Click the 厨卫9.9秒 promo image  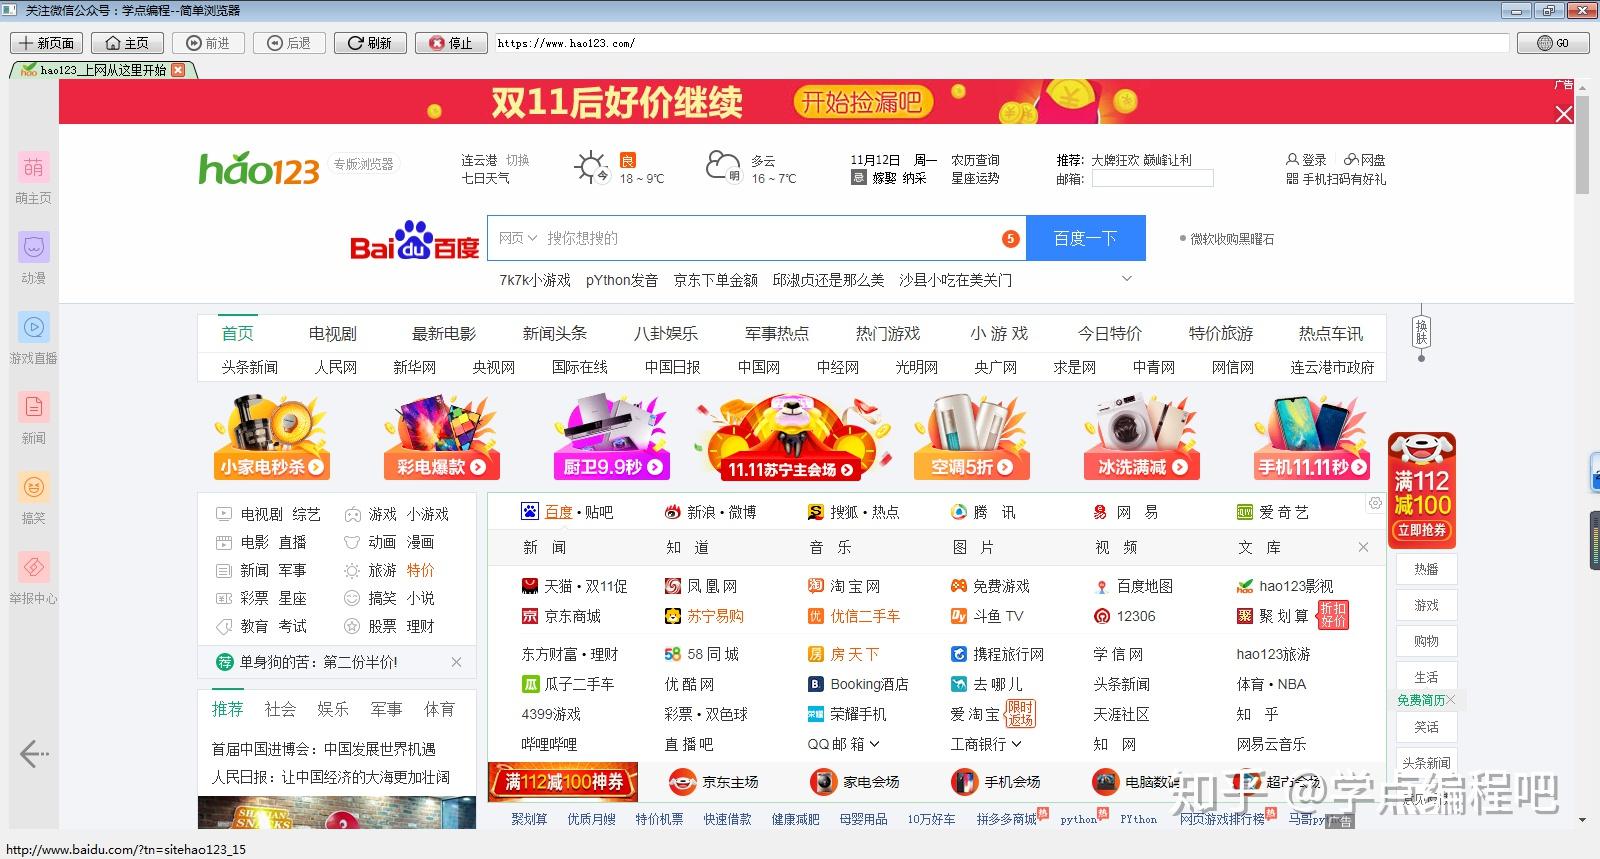point(611,437)
